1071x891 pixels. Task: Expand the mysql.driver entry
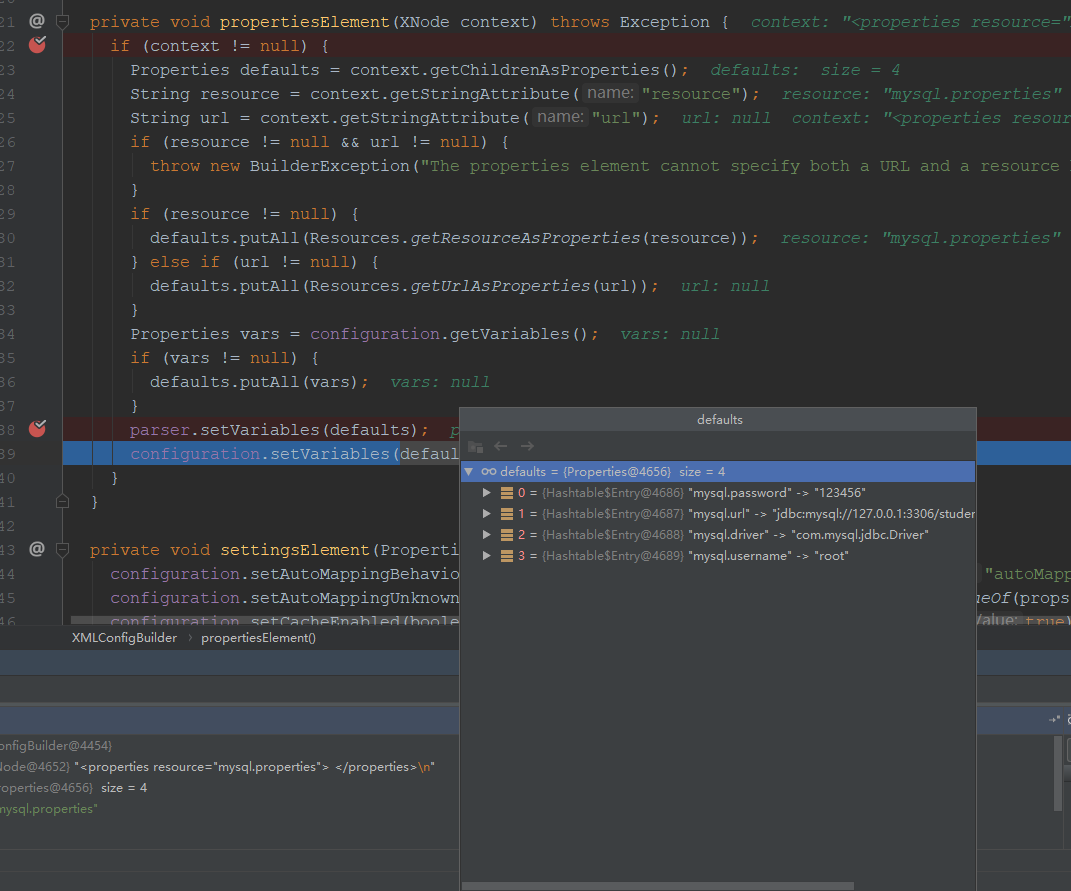click(x=486, y=535)
